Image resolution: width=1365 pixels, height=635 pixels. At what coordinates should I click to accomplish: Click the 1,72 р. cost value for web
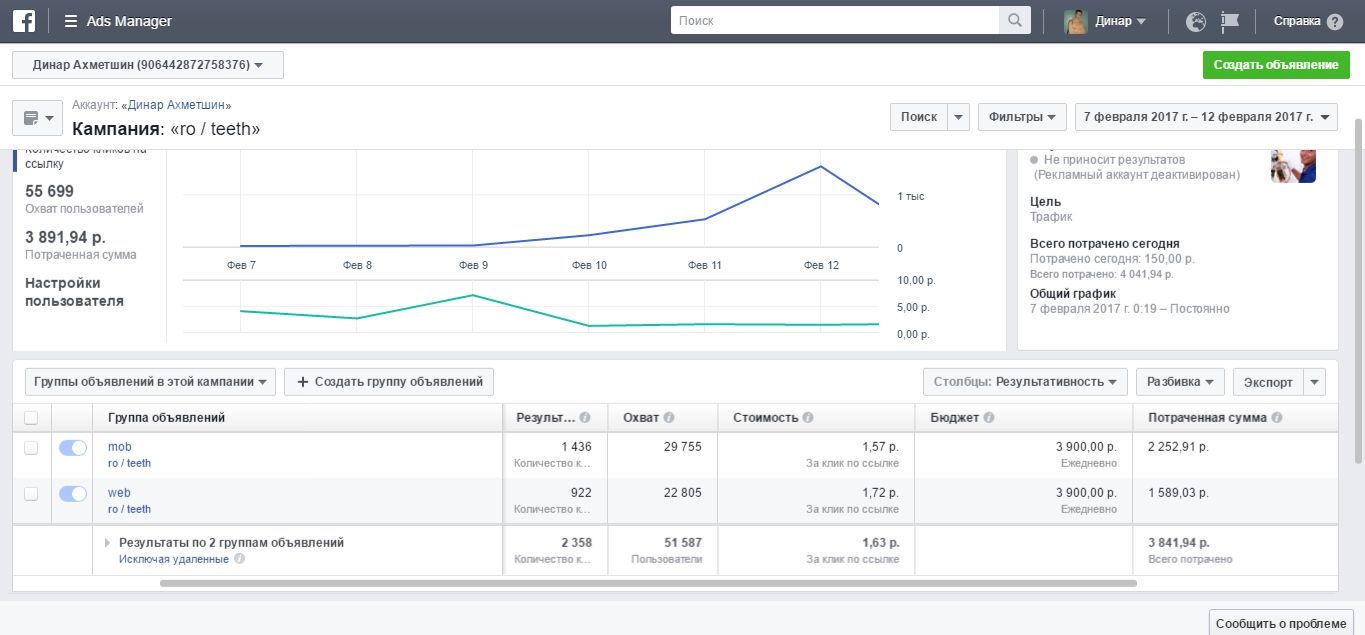tap(878, 493)
